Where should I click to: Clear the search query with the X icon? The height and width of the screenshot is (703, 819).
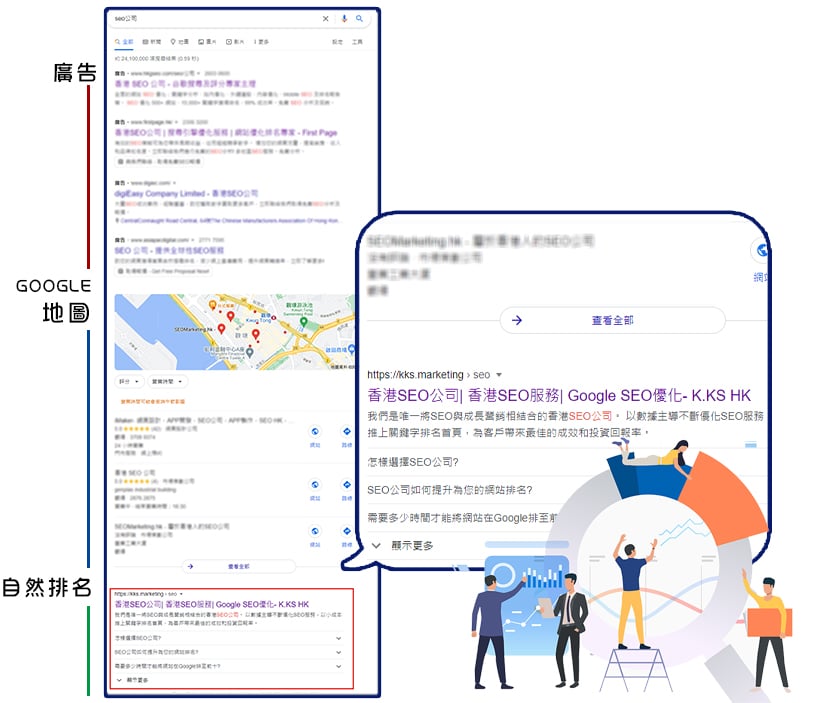325,19
